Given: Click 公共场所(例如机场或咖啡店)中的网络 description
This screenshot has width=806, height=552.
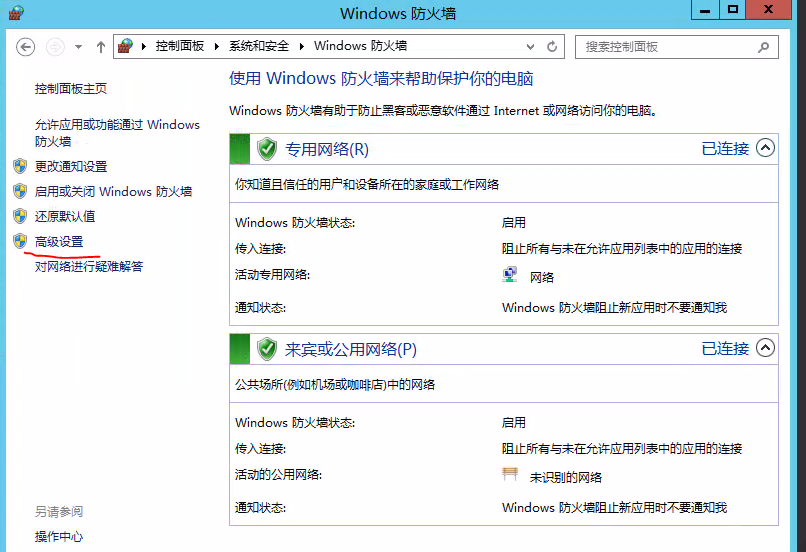Looking at the screenshot, I should [335, 384].
